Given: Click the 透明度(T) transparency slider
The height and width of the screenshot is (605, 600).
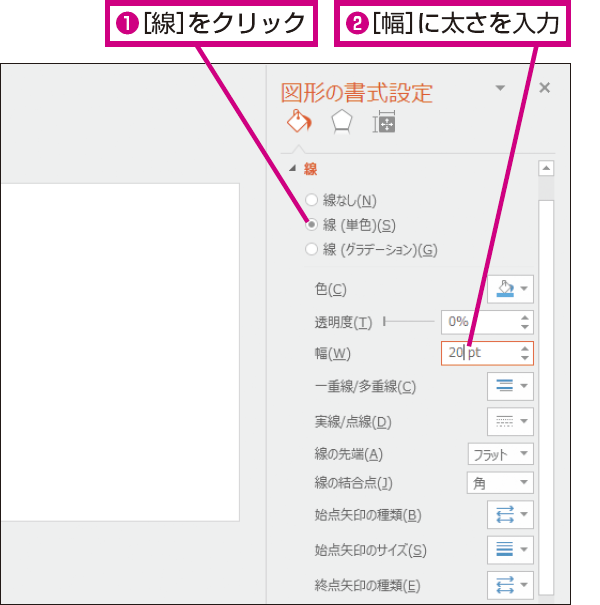Looking at the screenshot, I should click(x=409, y=321).
